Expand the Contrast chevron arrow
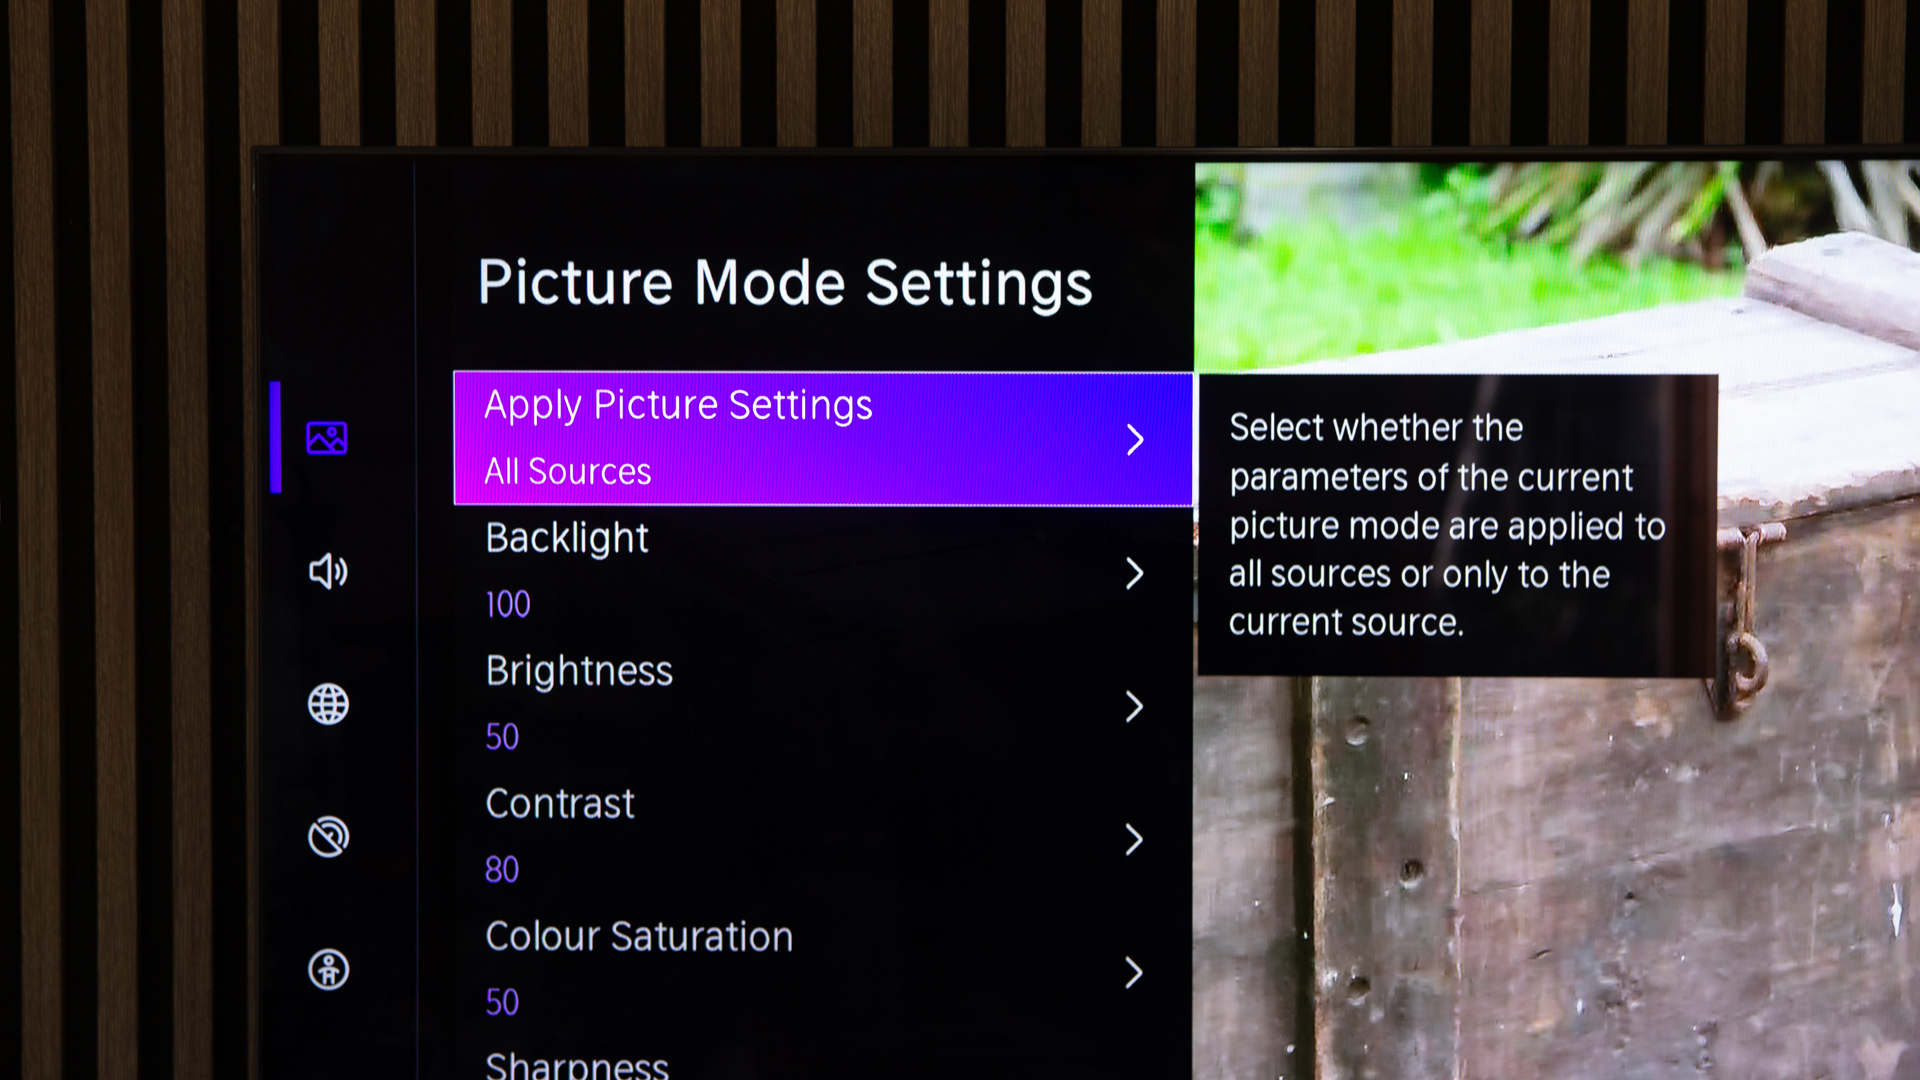Screen dimensions: 1920x1080 tap(1134, 839)
